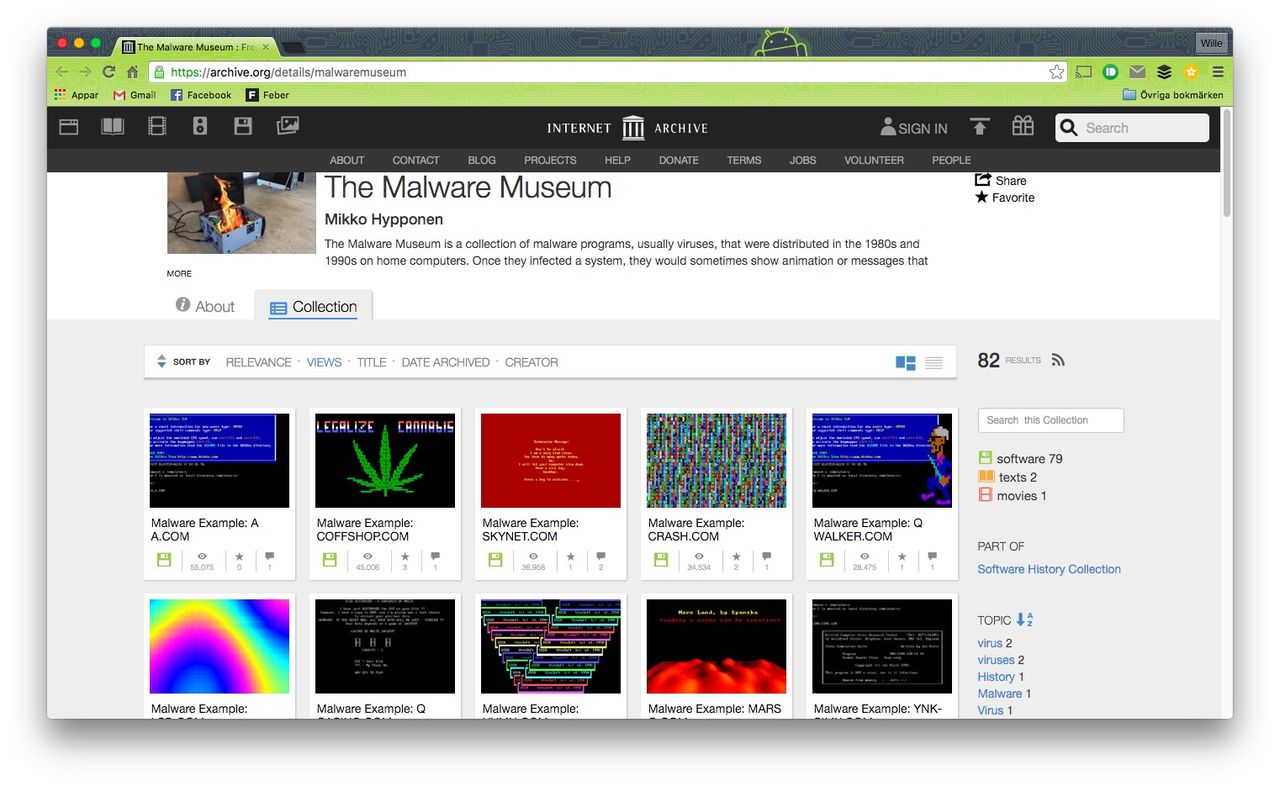The height and width of the screenshot is (786, 1280).
Task: Sort by Date Archived
Action: click(x=446, y=362)
